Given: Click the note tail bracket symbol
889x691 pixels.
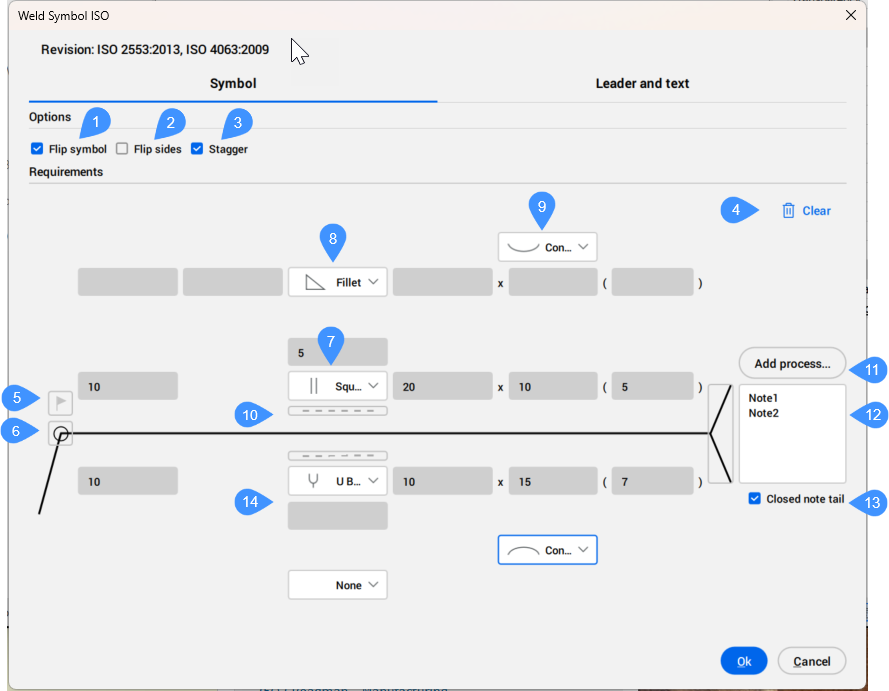Looking at the screenshot, I should coord(720,434).
